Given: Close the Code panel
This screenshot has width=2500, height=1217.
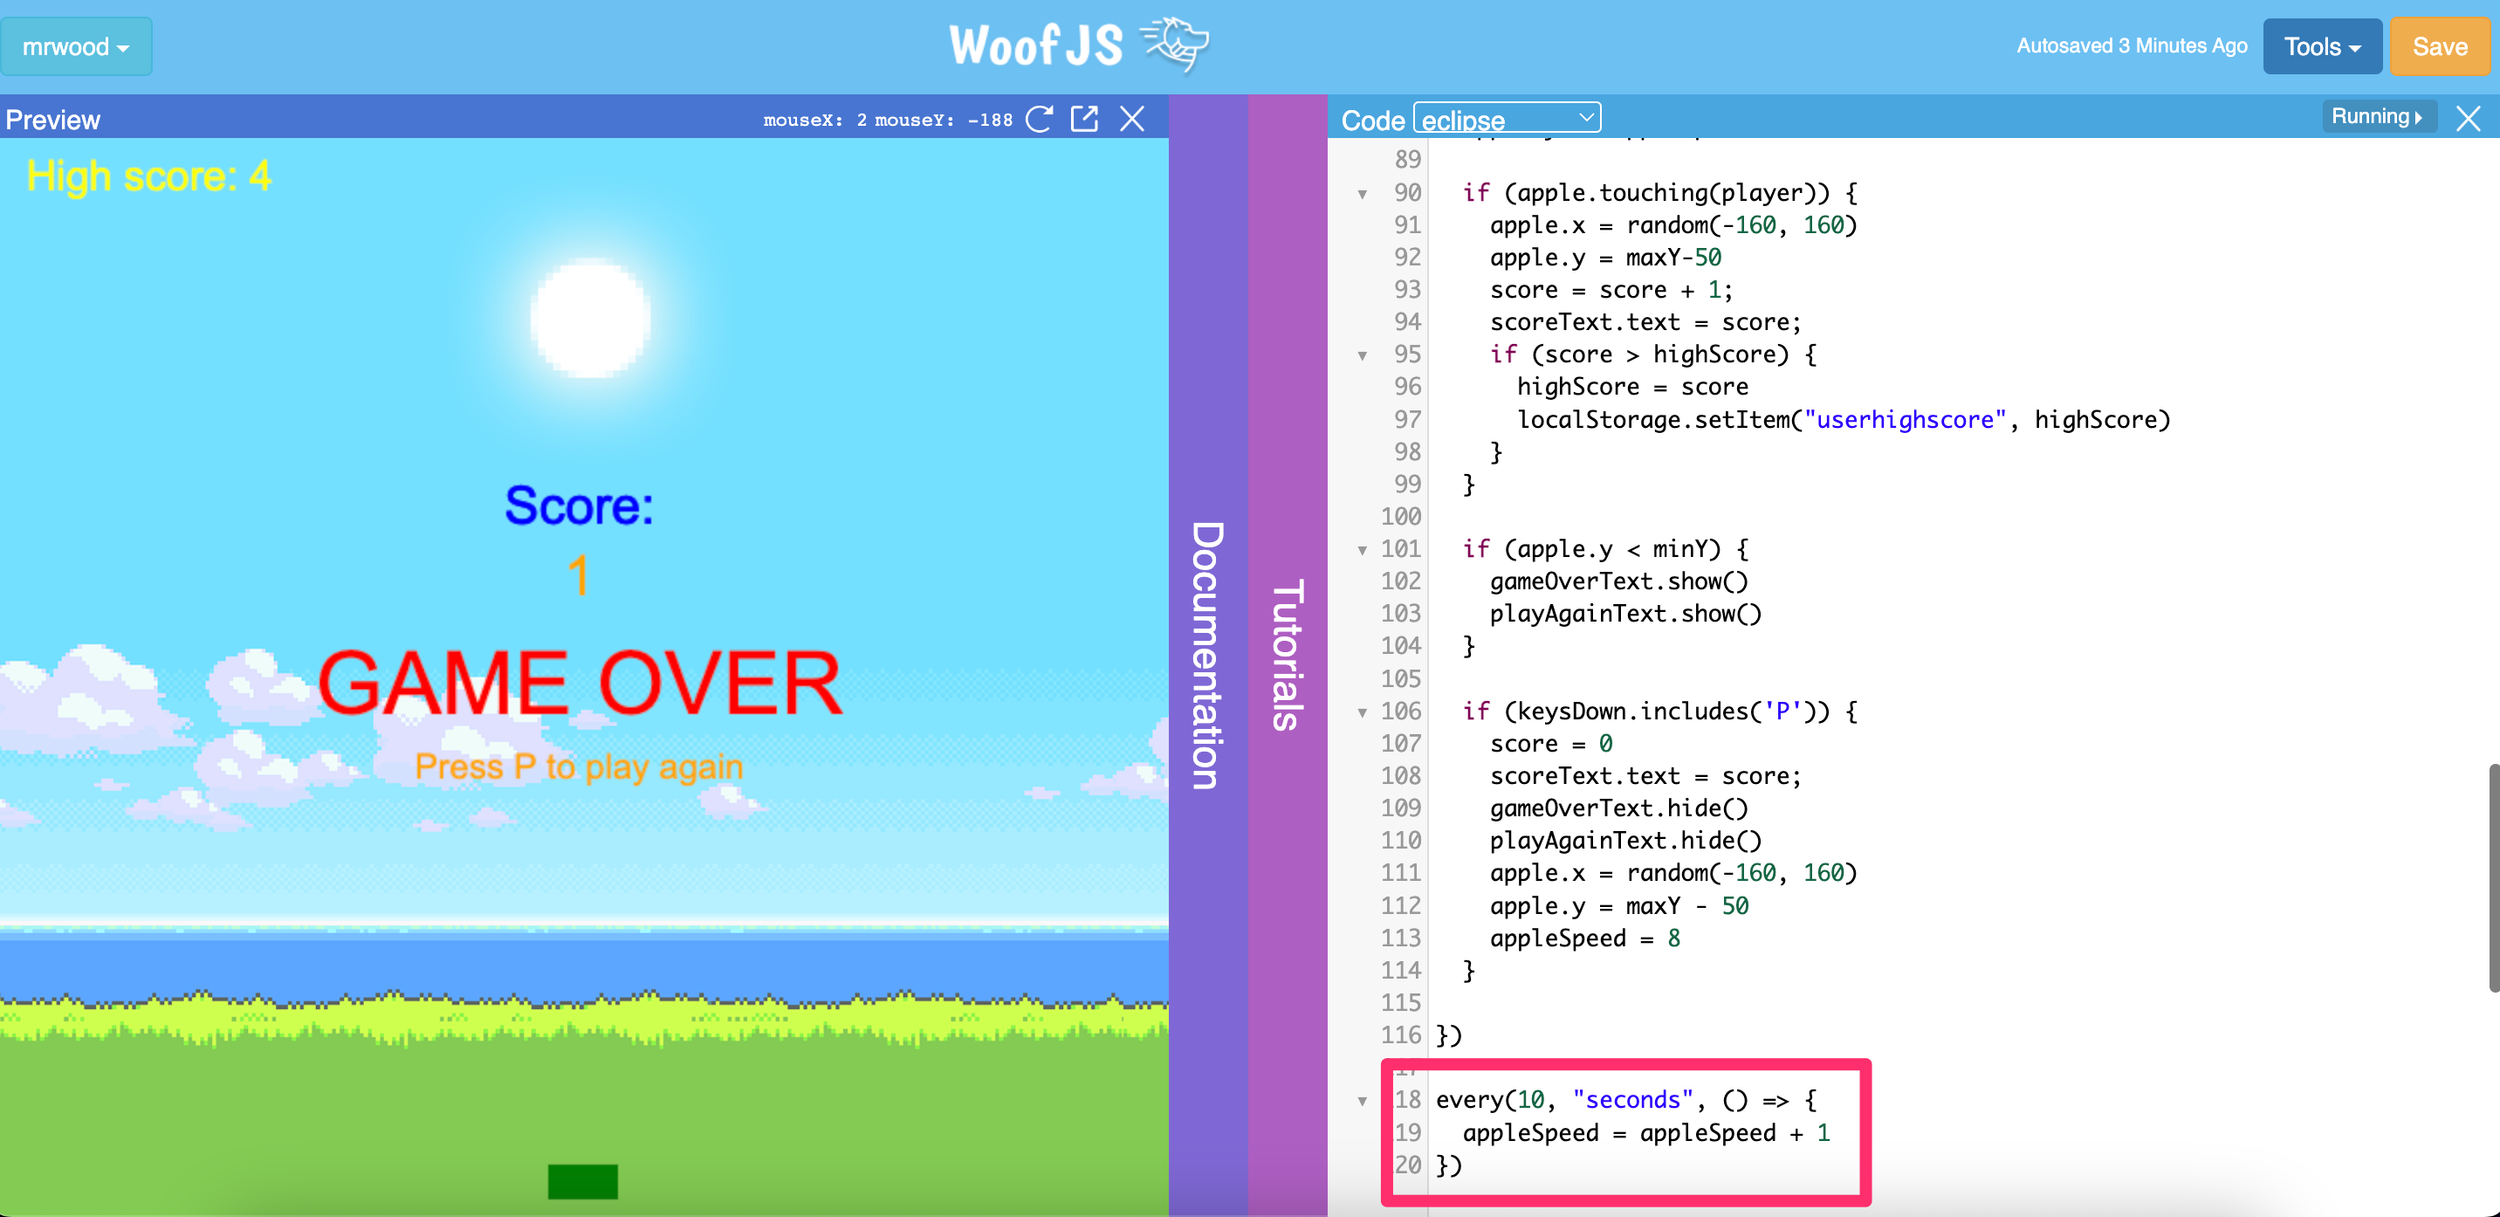Looking at the screenshot, I should pos(2470,118).
